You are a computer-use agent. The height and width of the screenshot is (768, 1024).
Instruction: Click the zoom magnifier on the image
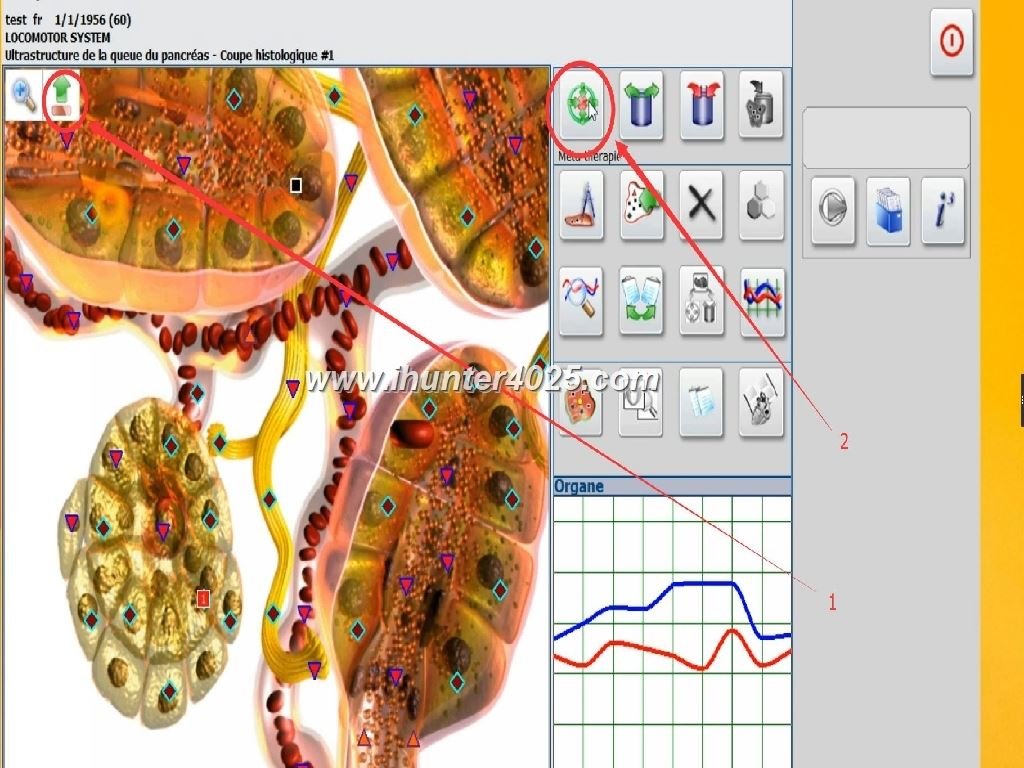[24, 94]
